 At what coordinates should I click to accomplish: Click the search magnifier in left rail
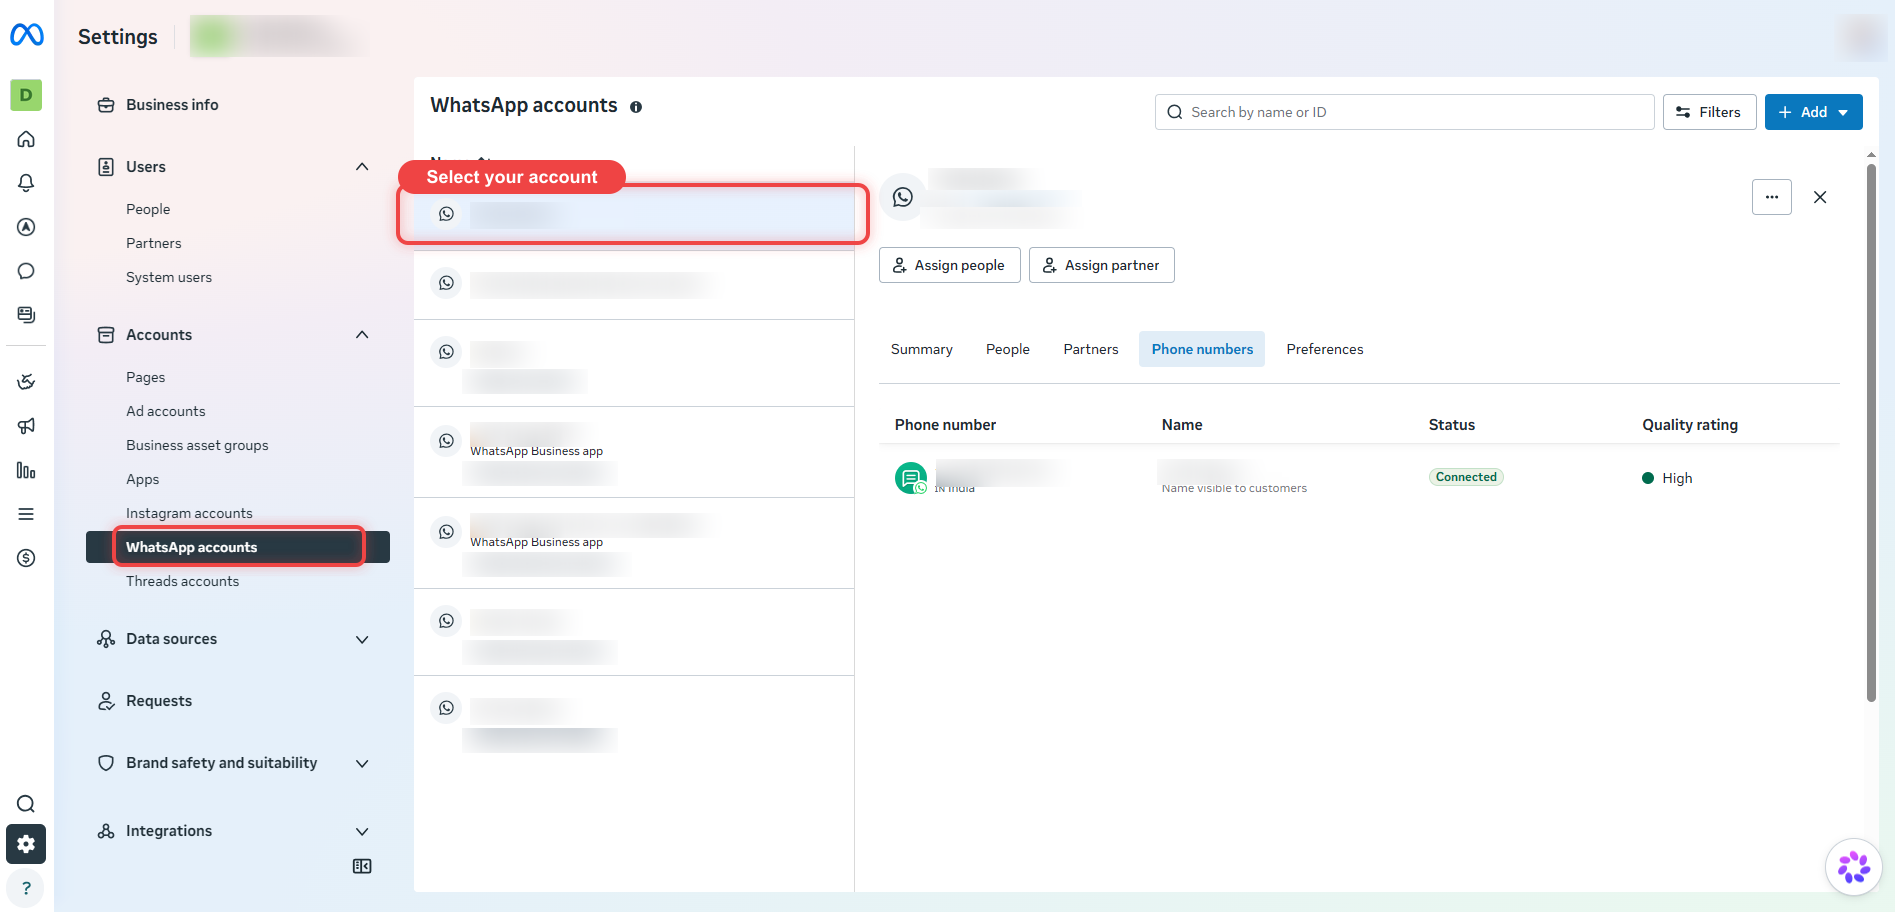[x=26, y=804]
